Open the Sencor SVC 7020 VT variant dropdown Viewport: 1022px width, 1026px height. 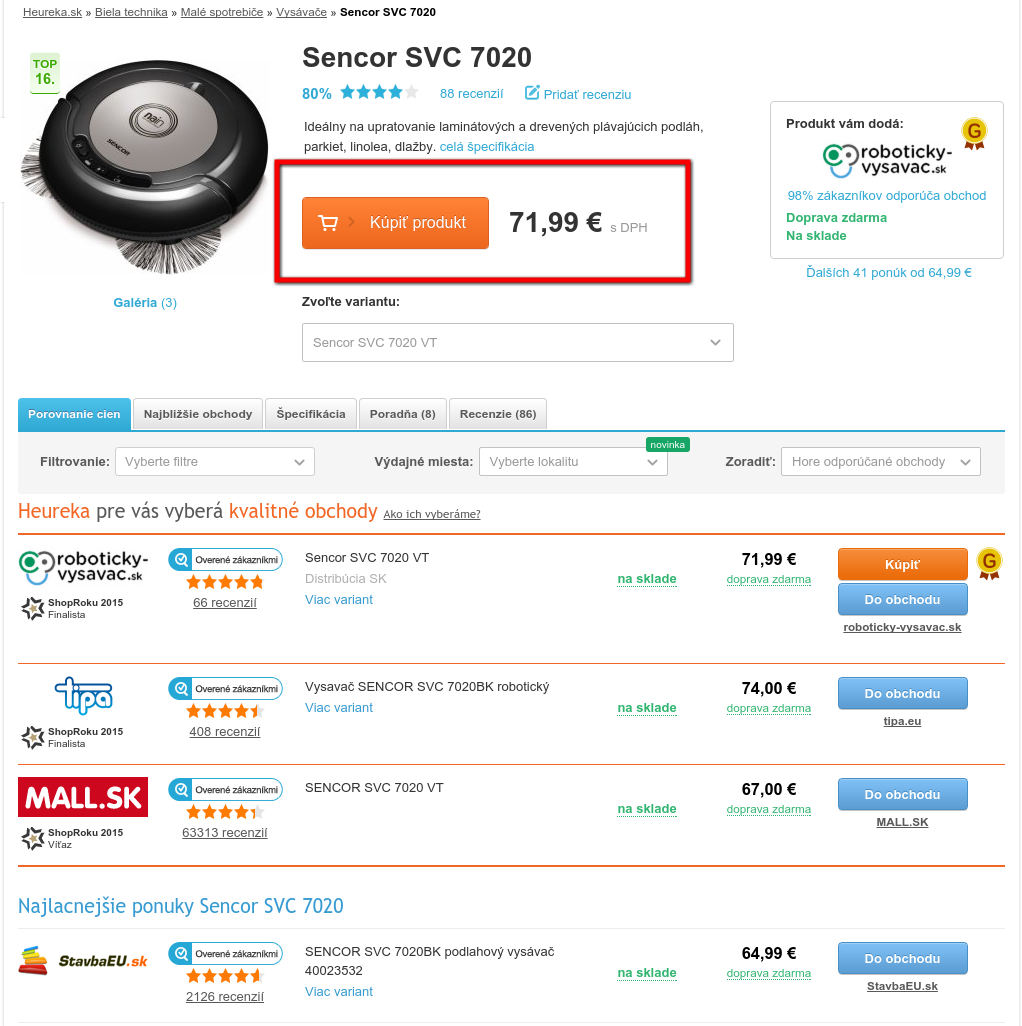pos(518,342)
